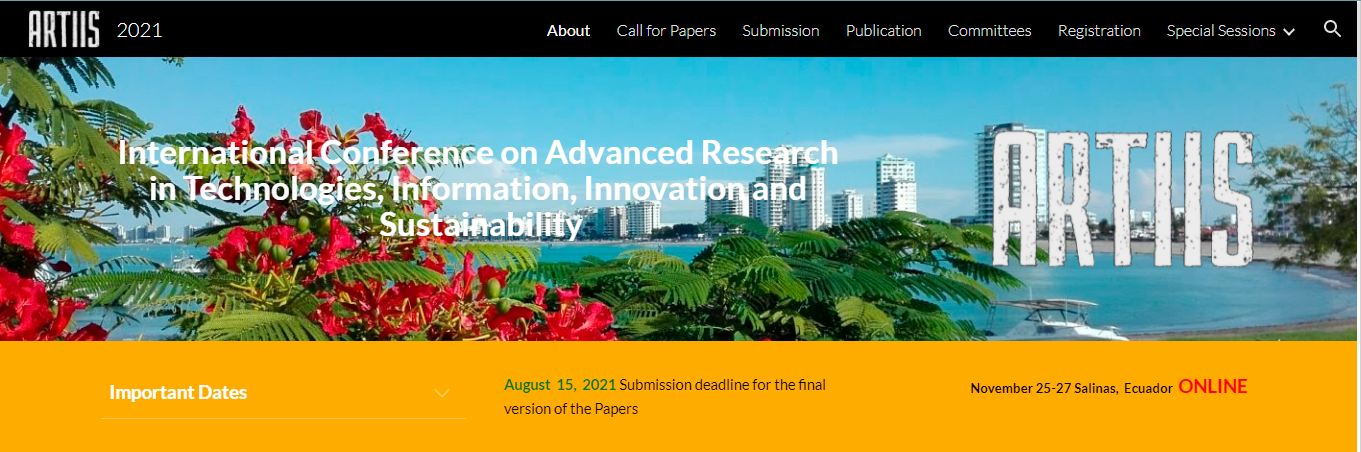The image size is (1361, 452).
Task: Go to Registration page
Action: click(1099, 31)
